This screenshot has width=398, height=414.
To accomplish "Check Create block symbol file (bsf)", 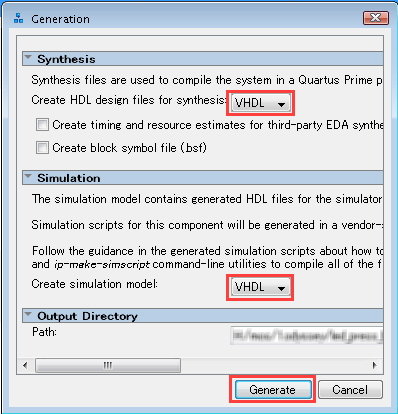I will (x=42, y=147).
